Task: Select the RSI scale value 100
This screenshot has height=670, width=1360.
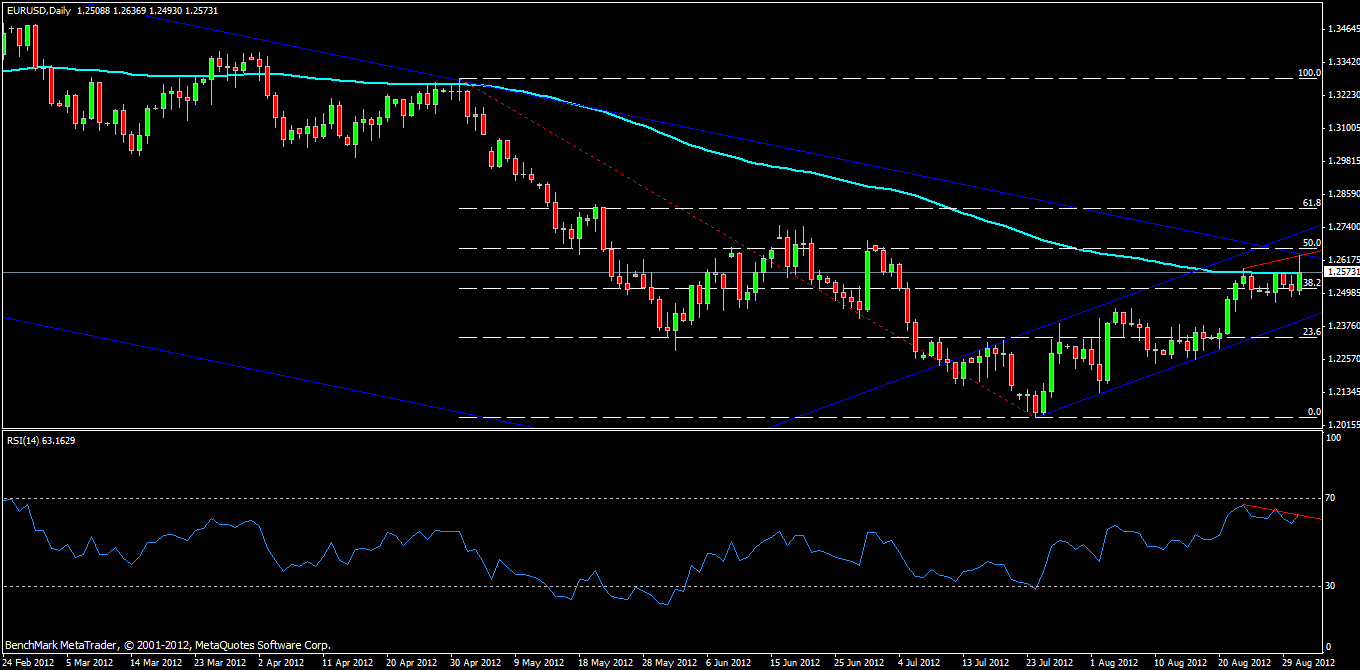Action: coord(1334,440)
